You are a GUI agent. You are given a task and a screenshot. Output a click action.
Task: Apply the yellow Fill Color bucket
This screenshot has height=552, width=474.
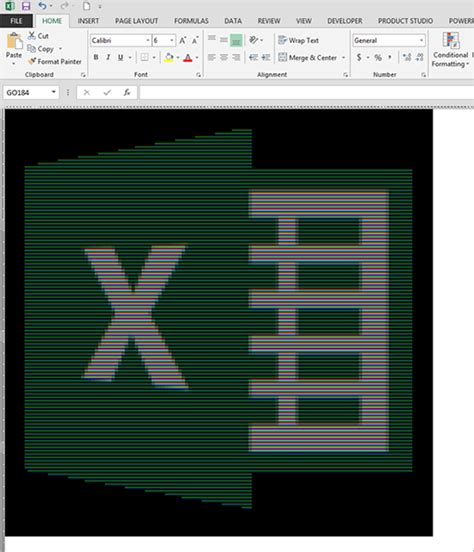click(x=169, y=57)
